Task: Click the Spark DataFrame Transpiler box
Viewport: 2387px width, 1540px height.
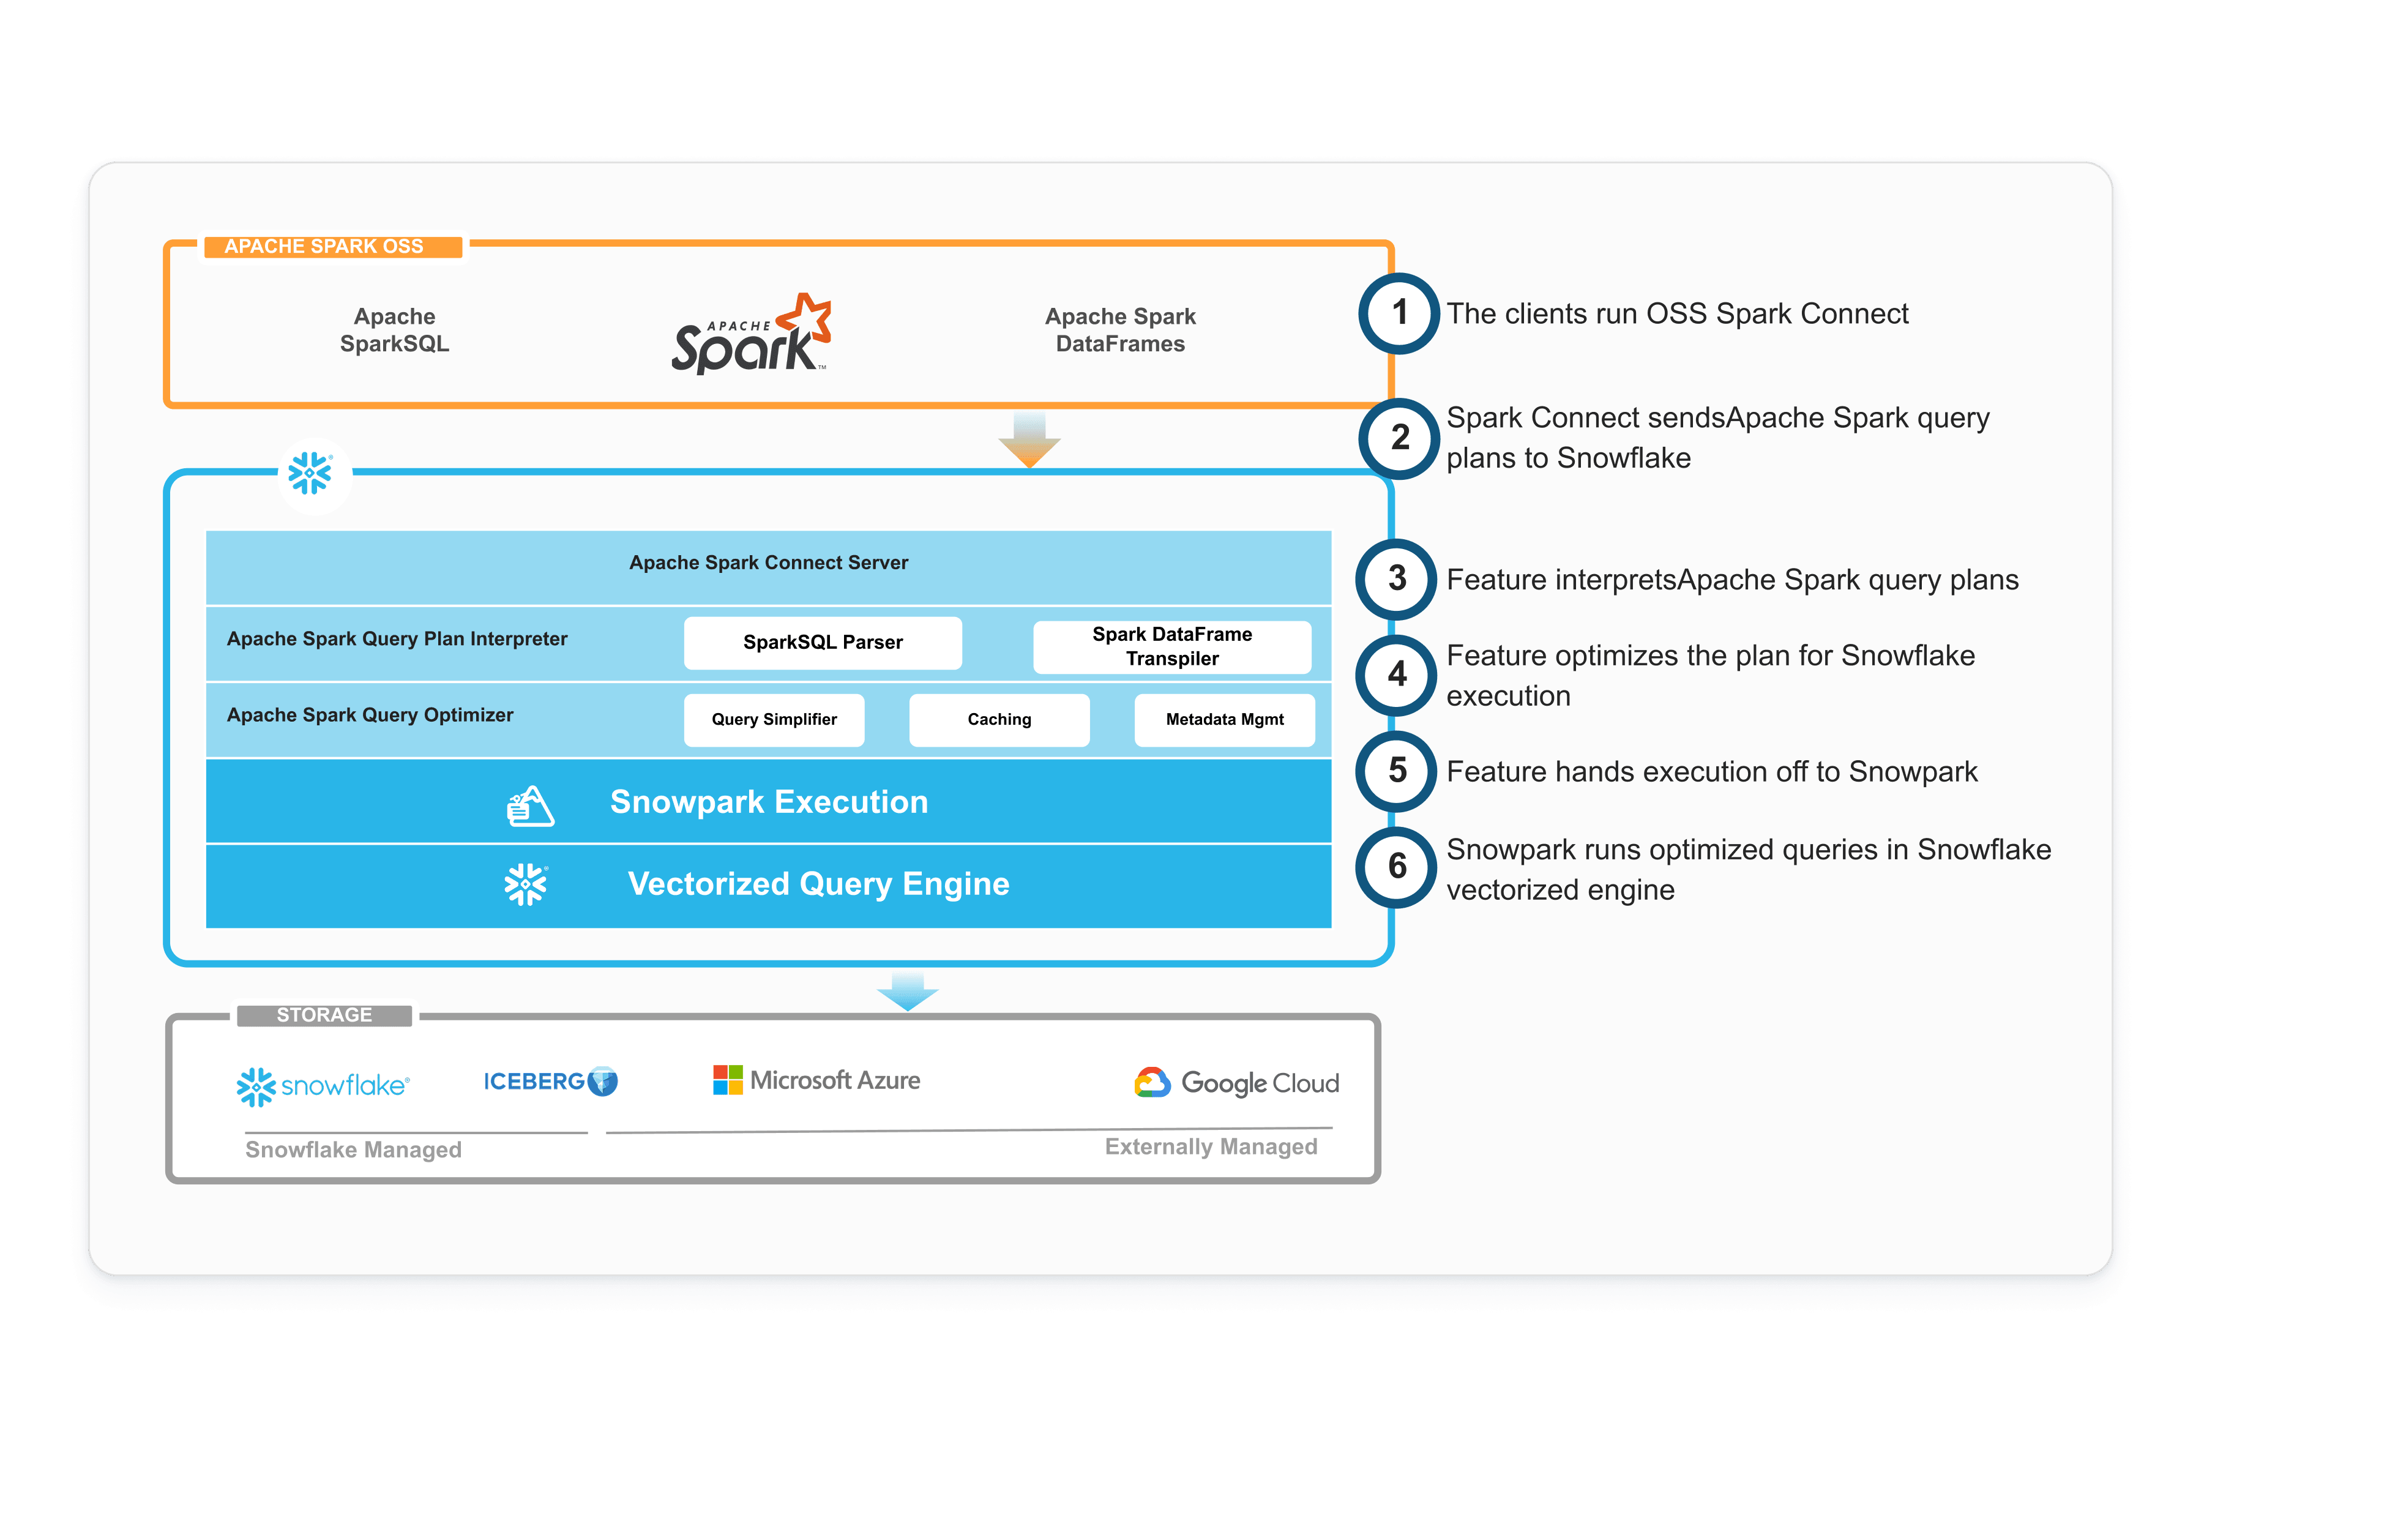Action: (x=1172, y=646)
